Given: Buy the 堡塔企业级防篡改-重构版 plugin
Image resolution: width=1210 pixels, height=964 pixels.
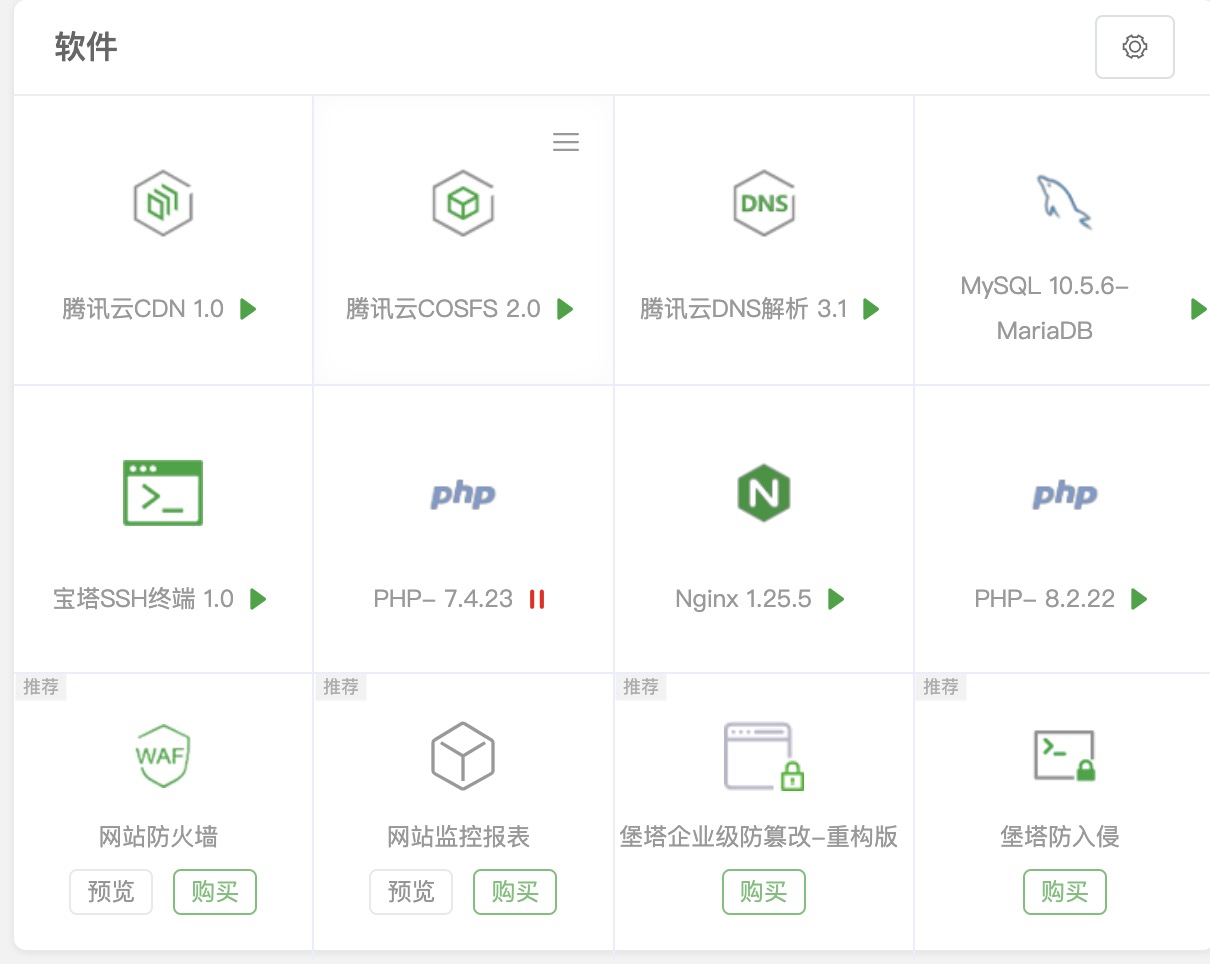Looking at the screenshot, I should 764,892.
